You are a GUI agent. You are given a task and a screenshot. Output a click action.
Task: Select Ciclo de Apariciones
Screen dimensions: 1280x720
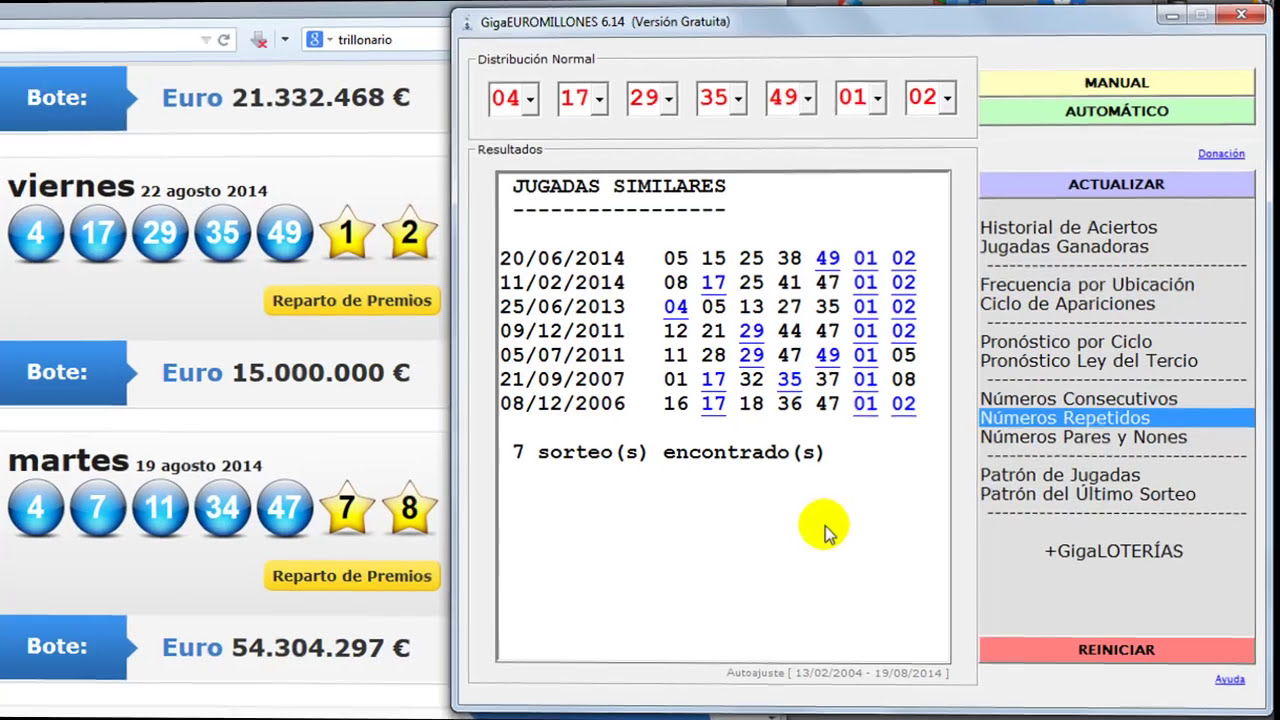tap(1067, 304)
